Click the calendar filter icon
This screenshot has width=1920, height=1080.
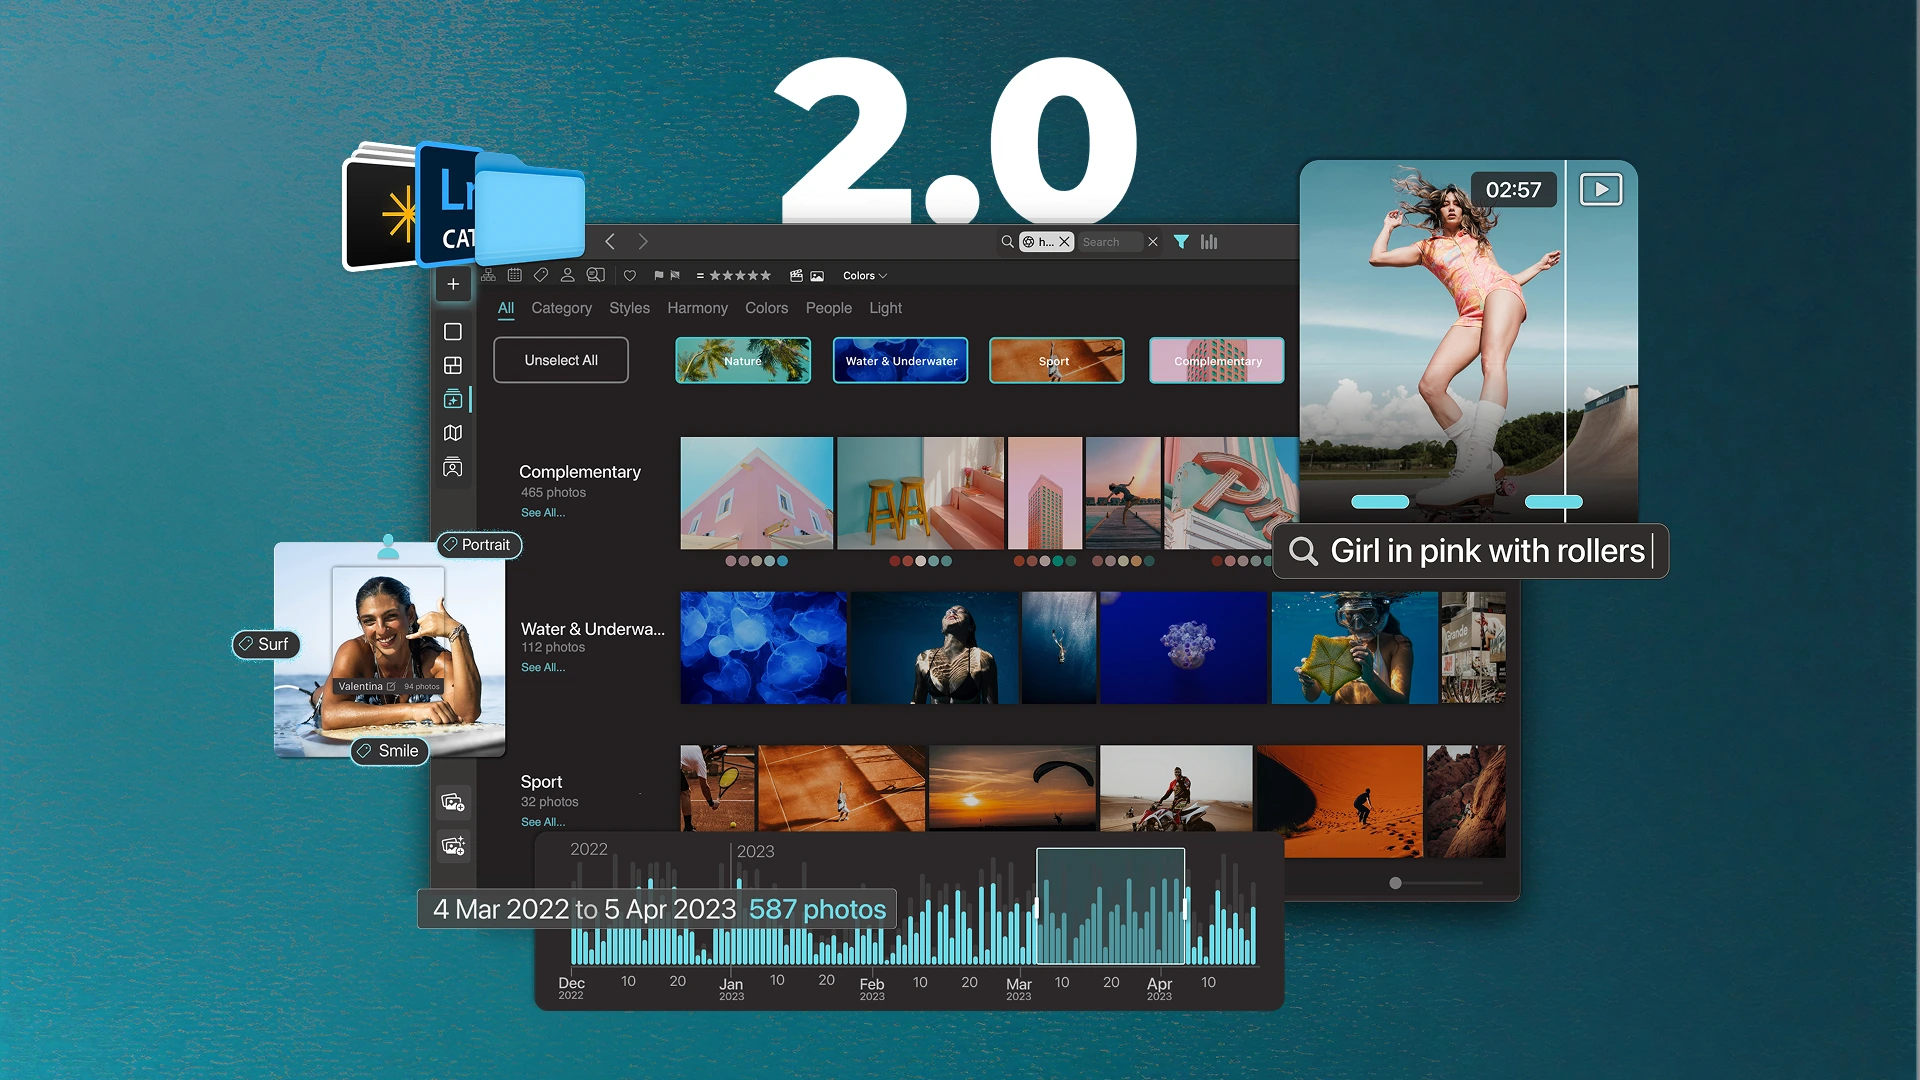tap(514, 275)
